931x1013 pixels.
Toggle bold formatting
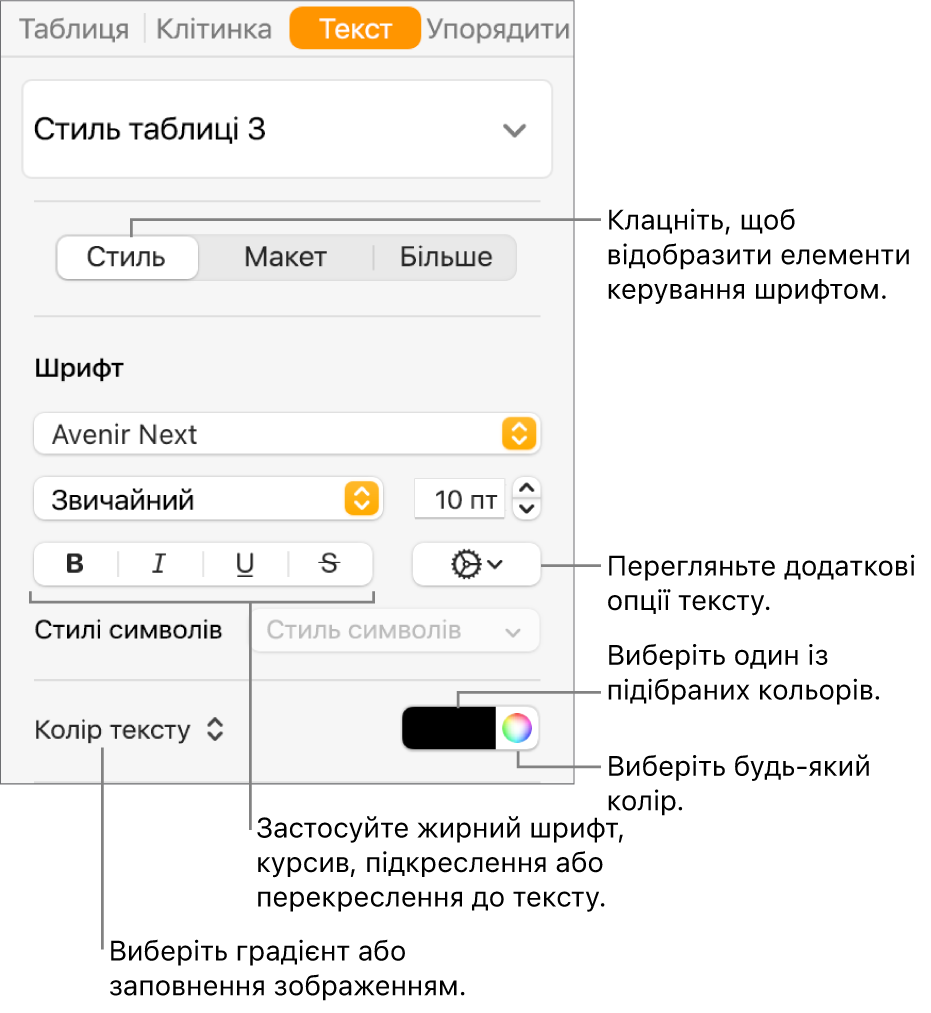76,564
